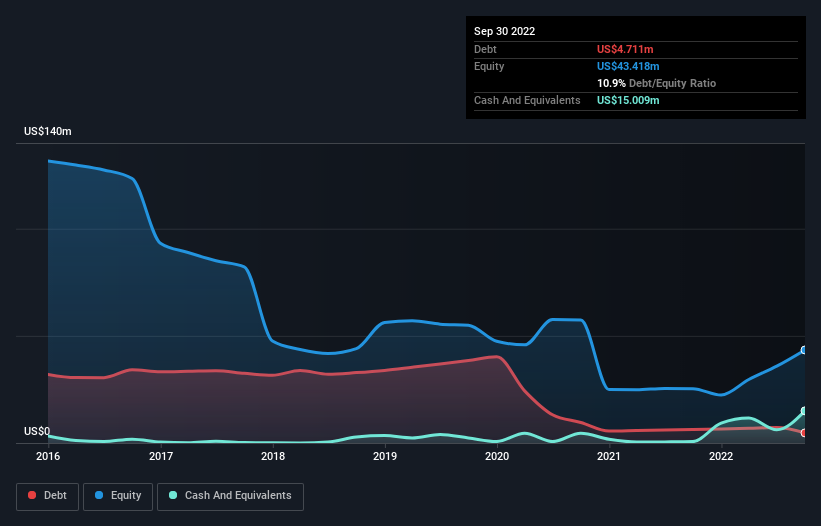Click the 2017 x-axis label
The image size is (821, 526).
tap(161, 456)
